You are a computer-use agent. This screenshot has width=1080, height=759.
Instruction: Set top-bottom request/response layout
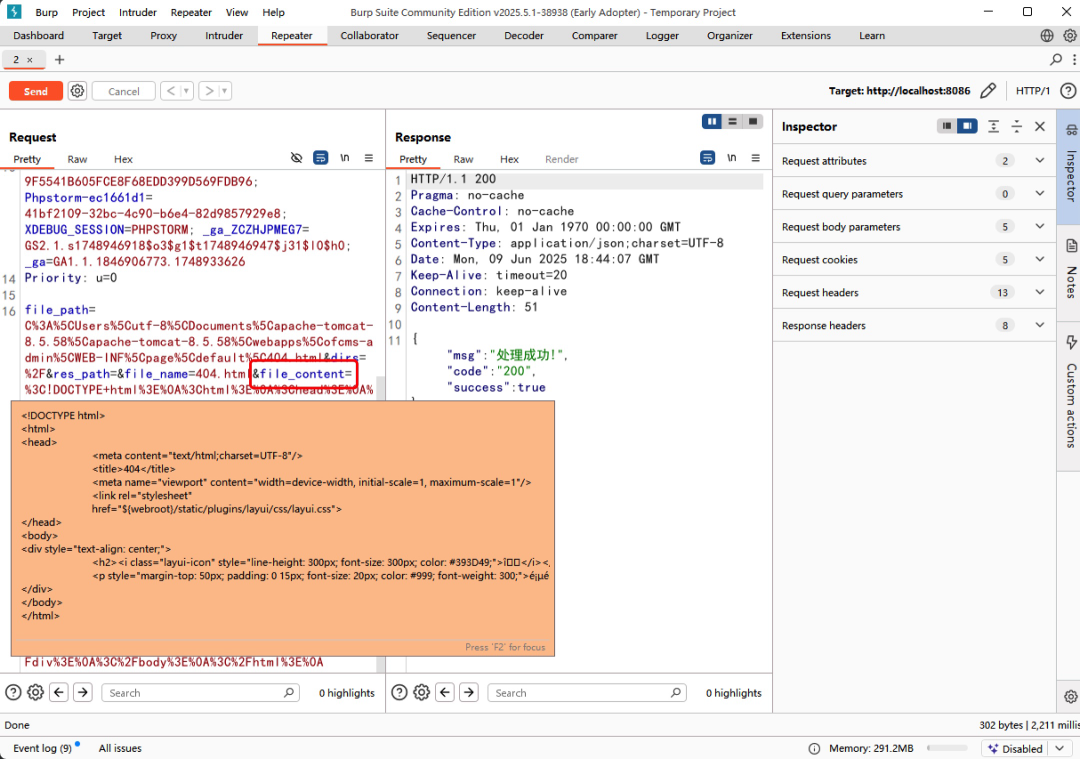coord(732,122)
